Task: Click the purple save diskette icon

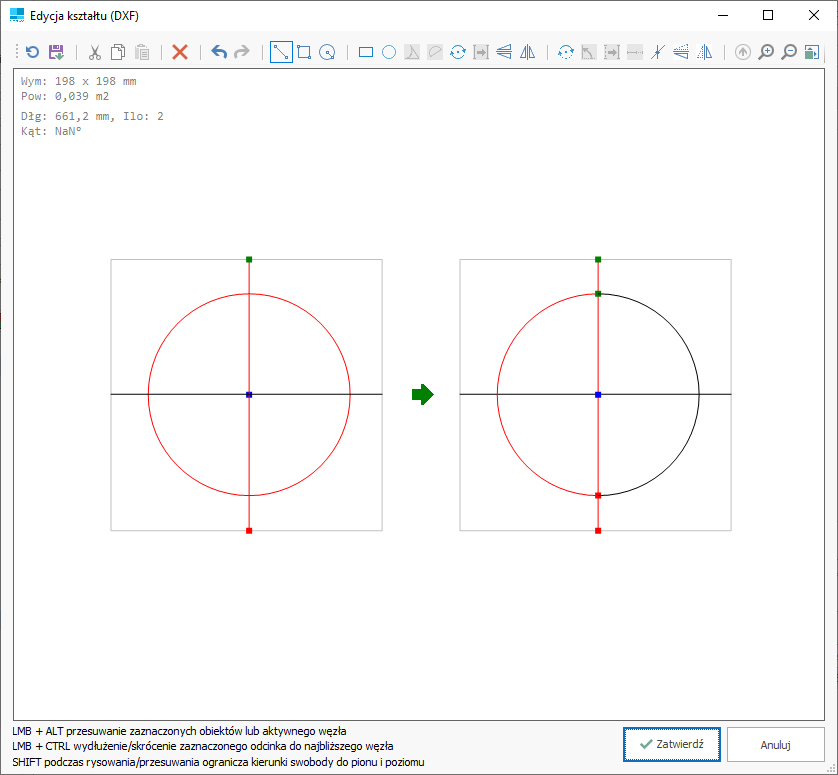Action: tap(56, 52)
